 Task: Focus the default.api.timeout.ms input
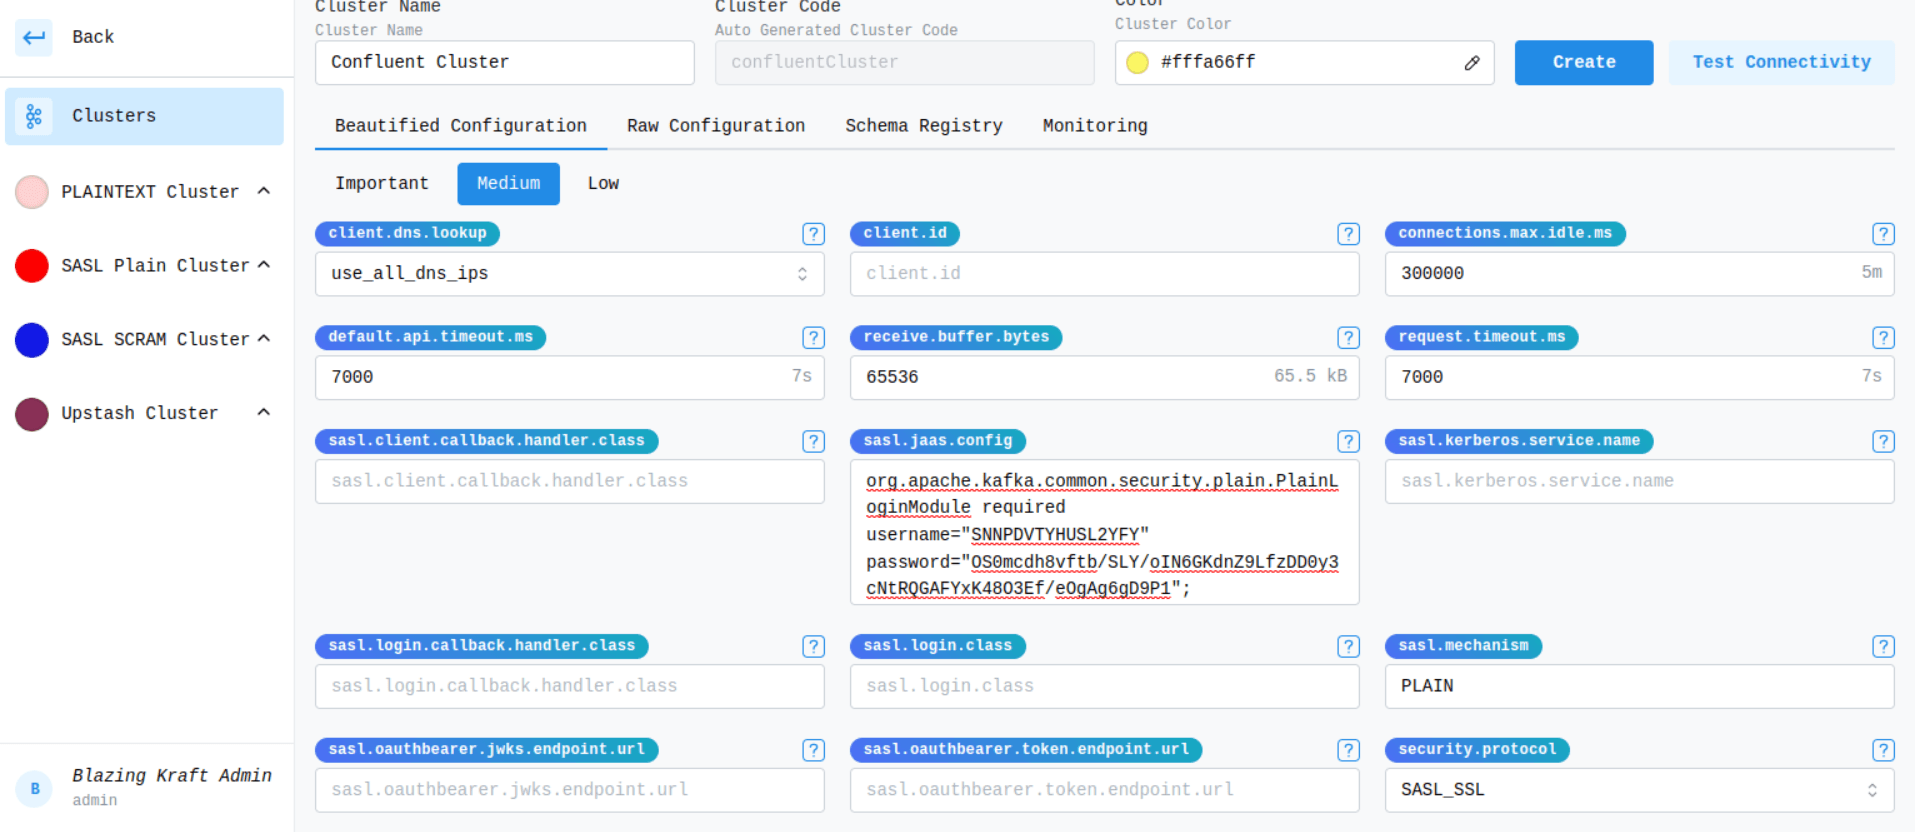[x=570, y=378]
